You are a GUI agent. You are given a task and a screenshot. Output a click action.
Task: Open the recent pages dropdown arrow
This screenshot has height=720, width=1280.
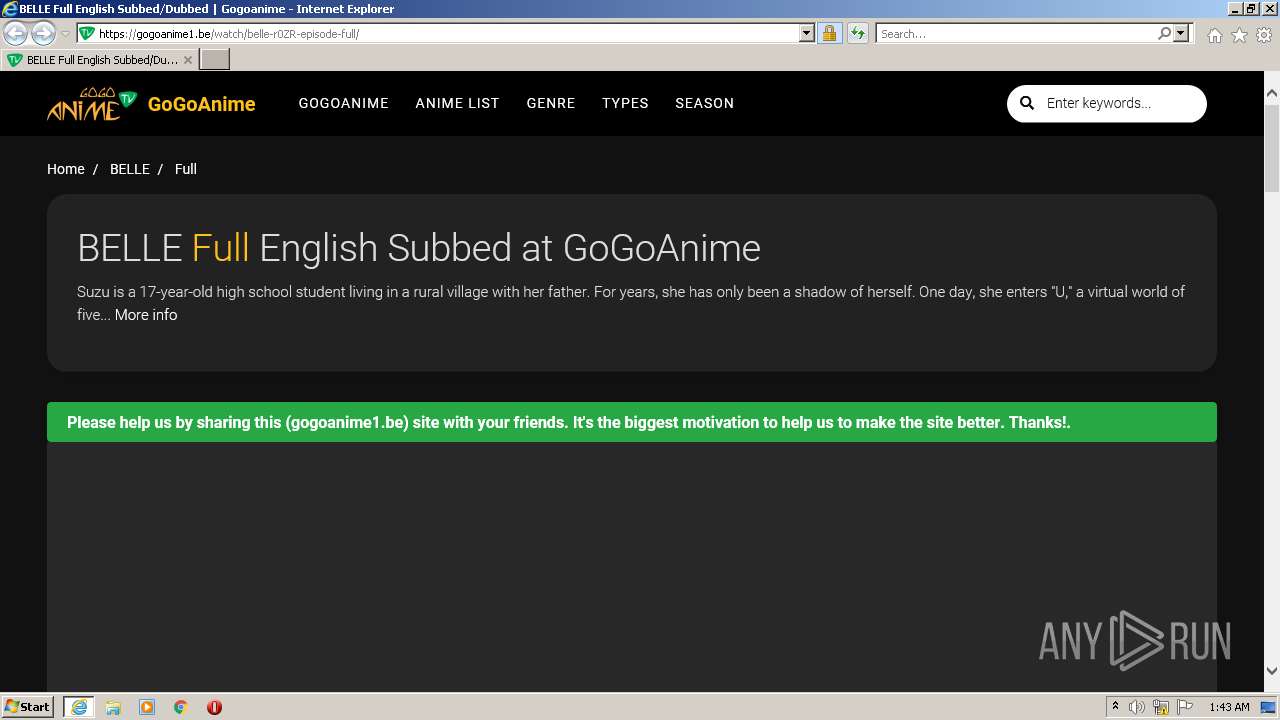[x=65, y=34]
